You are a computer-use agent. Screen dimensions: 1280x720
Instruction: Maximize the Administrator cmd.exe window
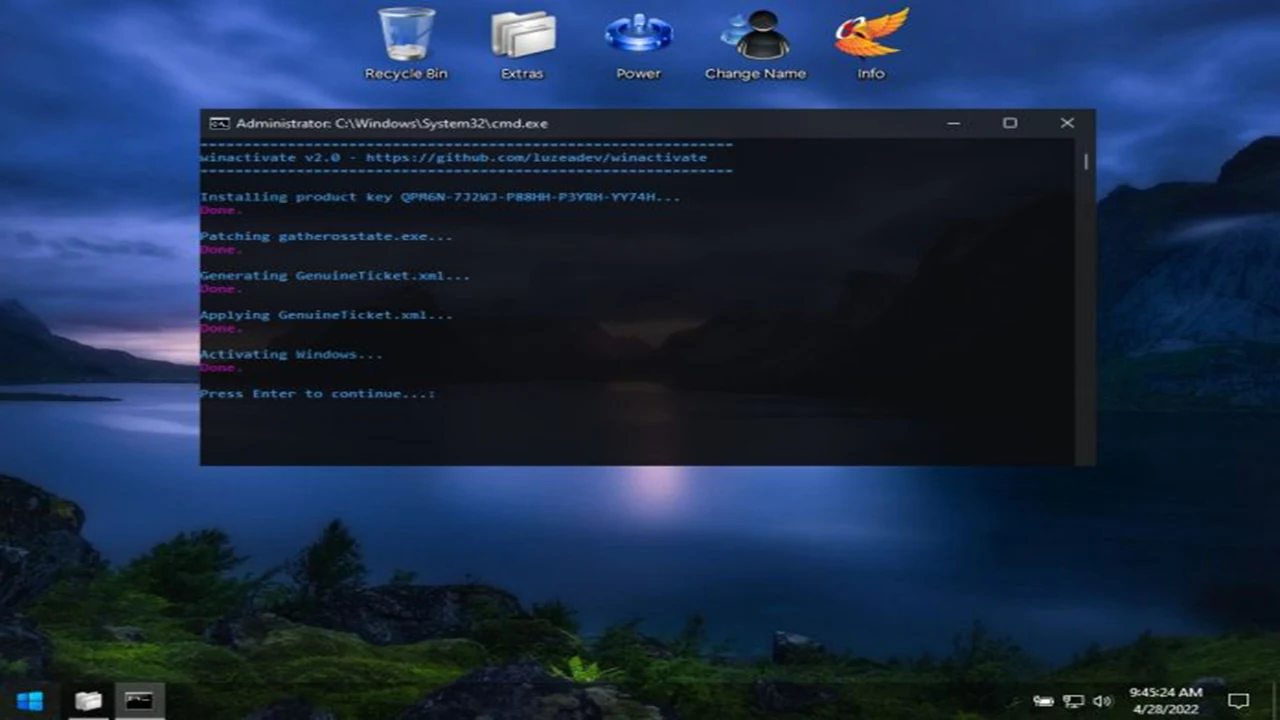[x=1010, y=123]
